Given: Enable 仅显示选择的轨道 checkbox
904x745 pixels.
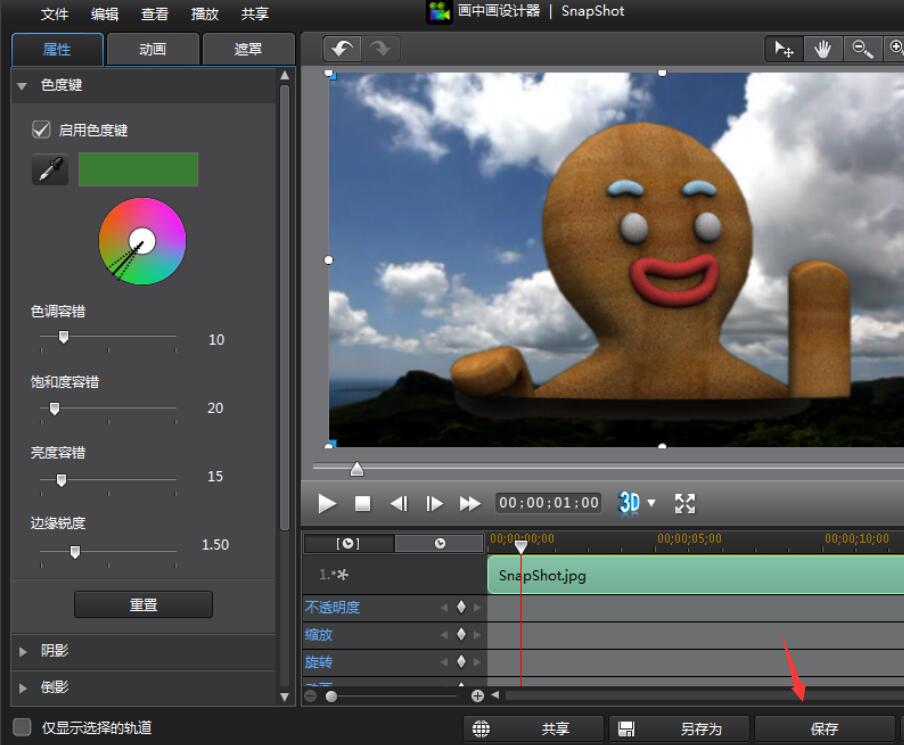Looking at the screenshot, I should click(22, 727).
